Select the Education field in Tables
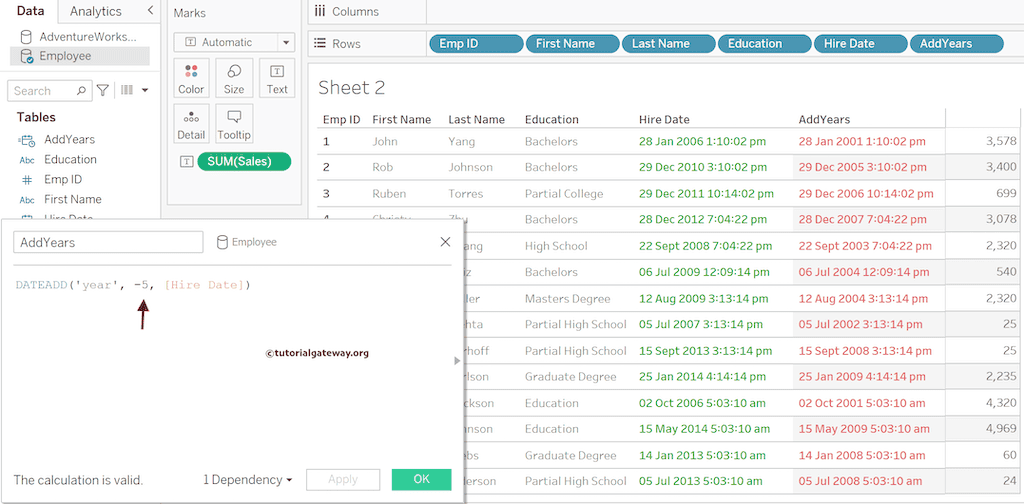The width and height of the screenshot is (1024, 504). pos(71,160)
